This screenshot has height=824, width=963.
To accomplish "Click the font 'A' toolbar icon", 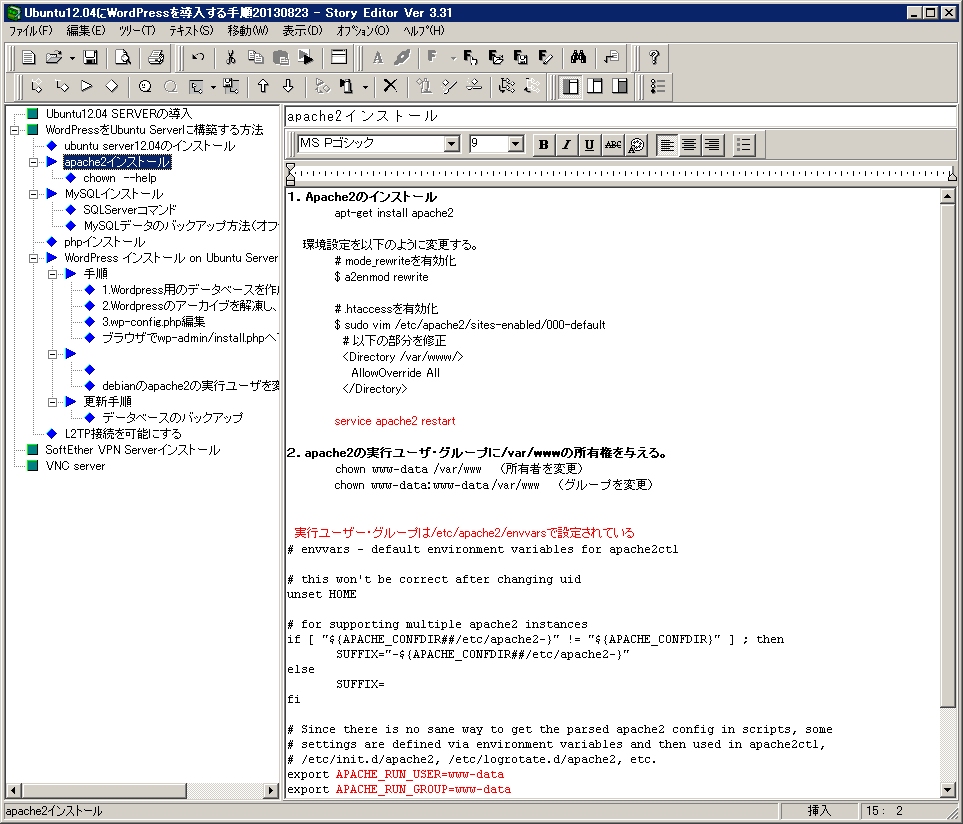I will [378, 58].
